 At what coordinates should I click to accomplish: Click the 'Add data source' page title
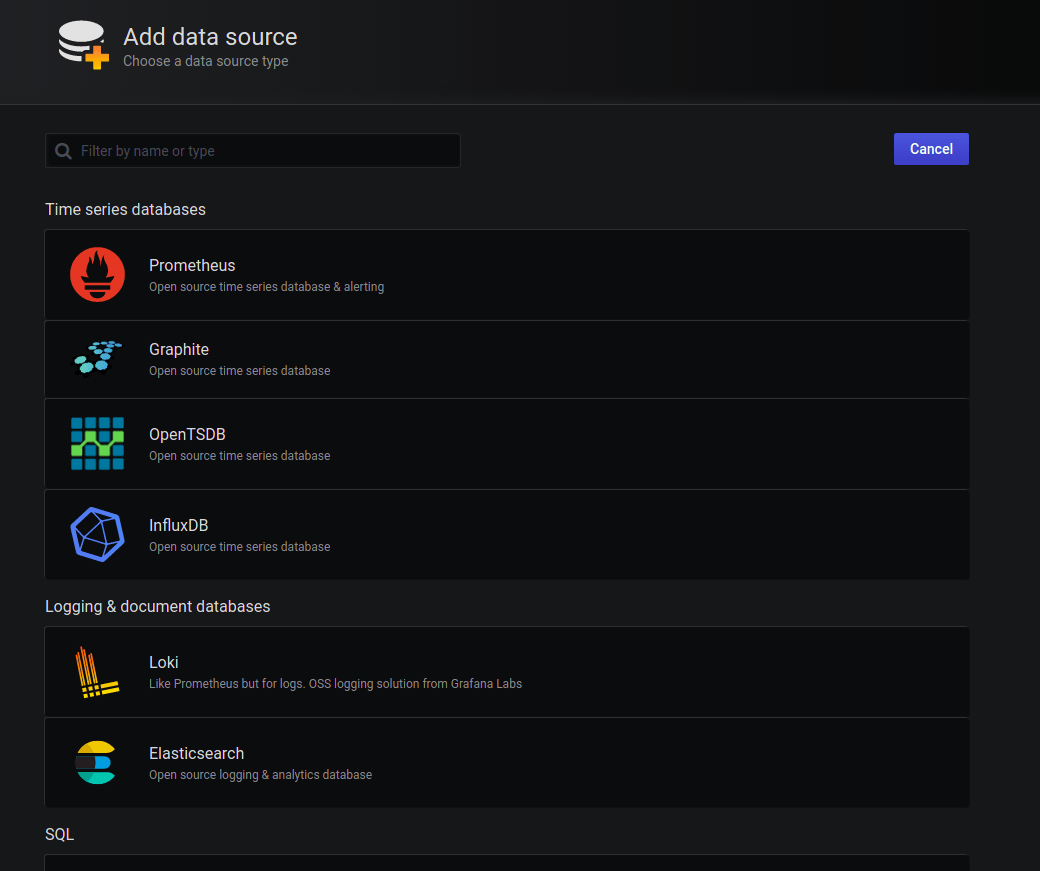pos(210,37)
